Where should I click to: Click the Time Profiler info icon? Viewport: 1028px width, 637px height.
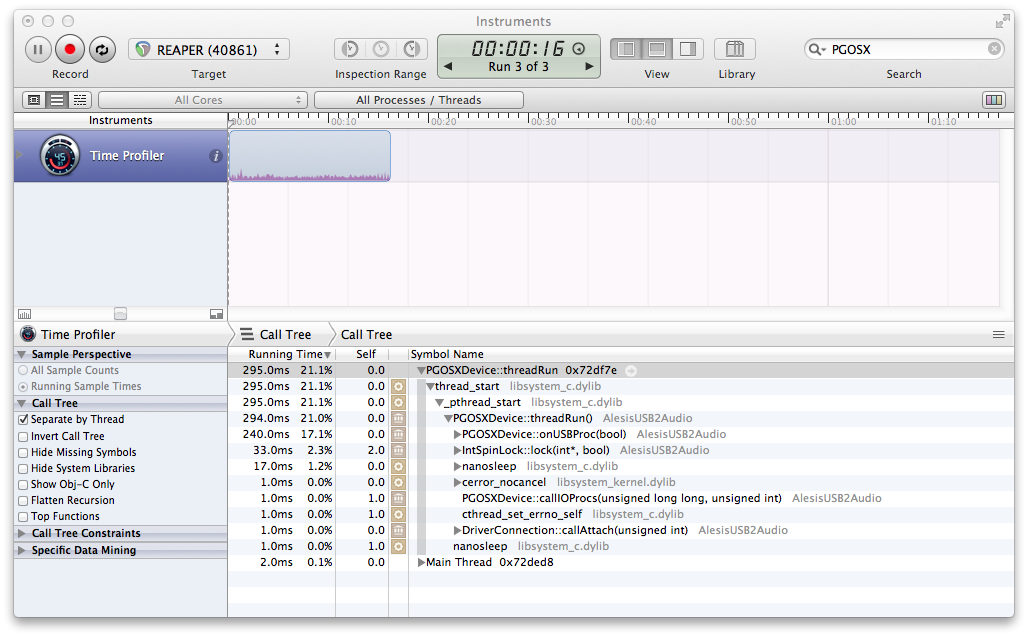[x=215, y=156]
